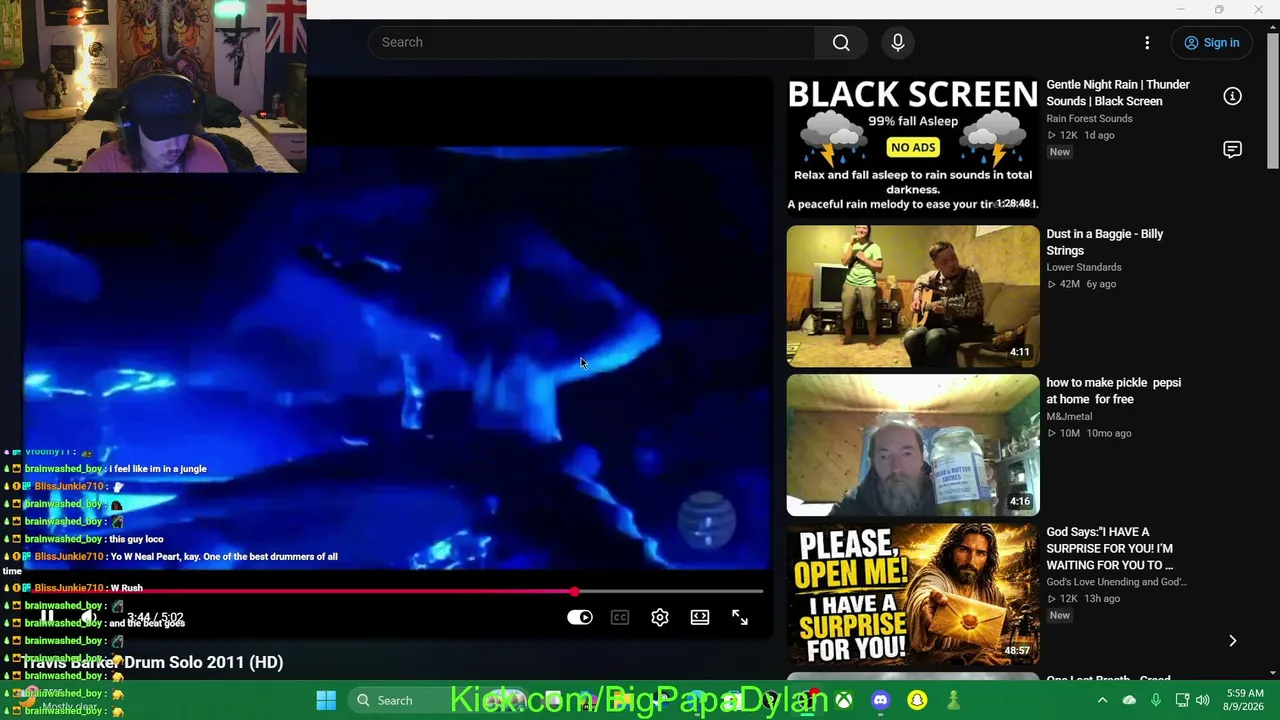Open the Windows Start menu
This screenshot has height=720, width=1280.
326,700
